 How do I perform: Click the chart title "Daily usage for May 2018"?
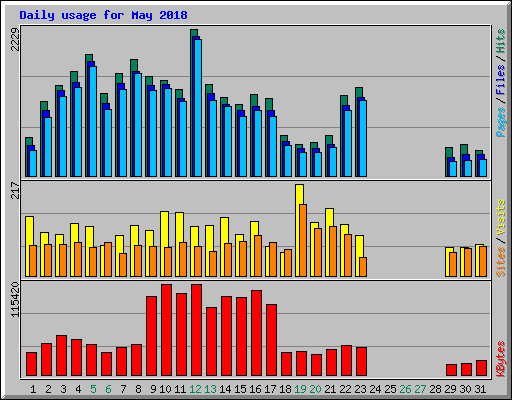pyautogui.click(x=103, y=15)
